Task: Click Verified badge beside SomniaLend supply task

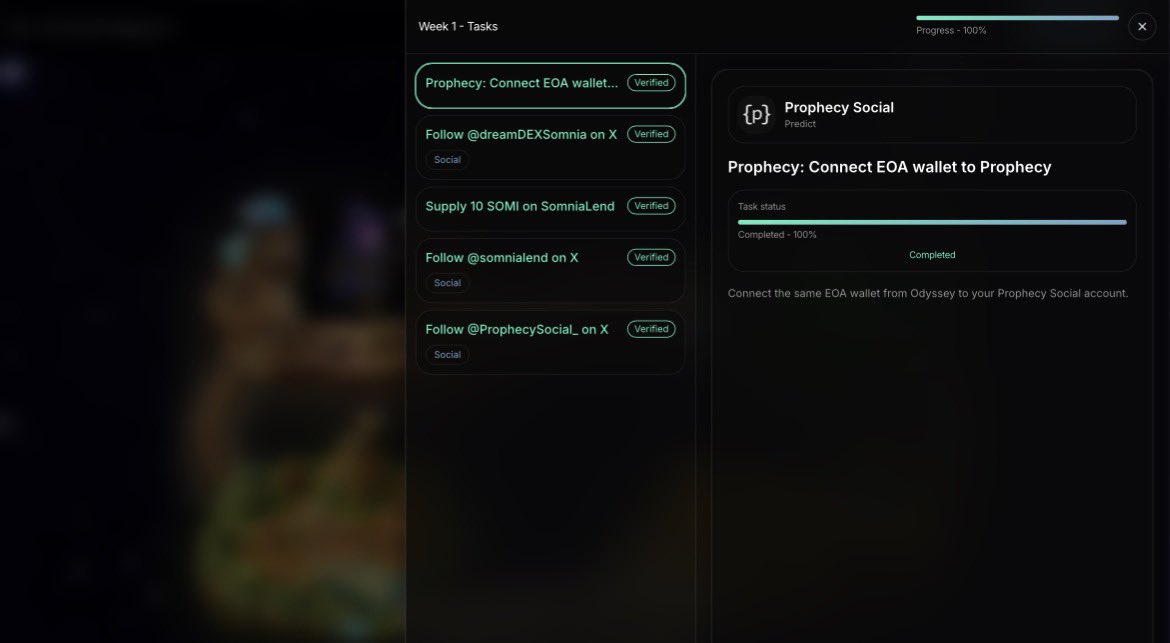Action: (651, 206)
